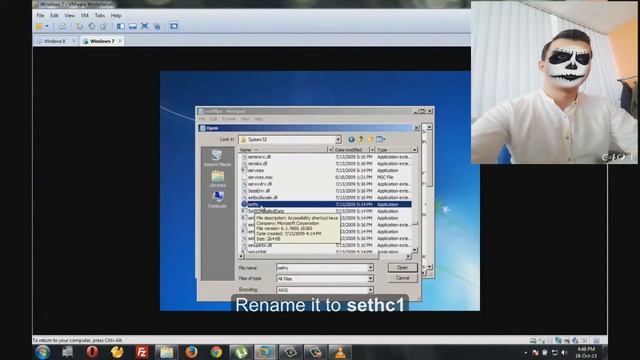Open Firefox from the taskbar

pos(191,352)
